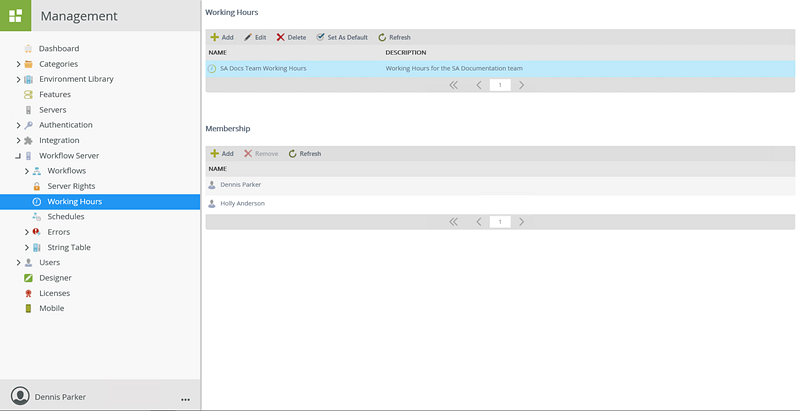The height and width of the screenshot is (411, 800).
Task: Go to next page in Membership pager
Action: [x=521, y=222]
